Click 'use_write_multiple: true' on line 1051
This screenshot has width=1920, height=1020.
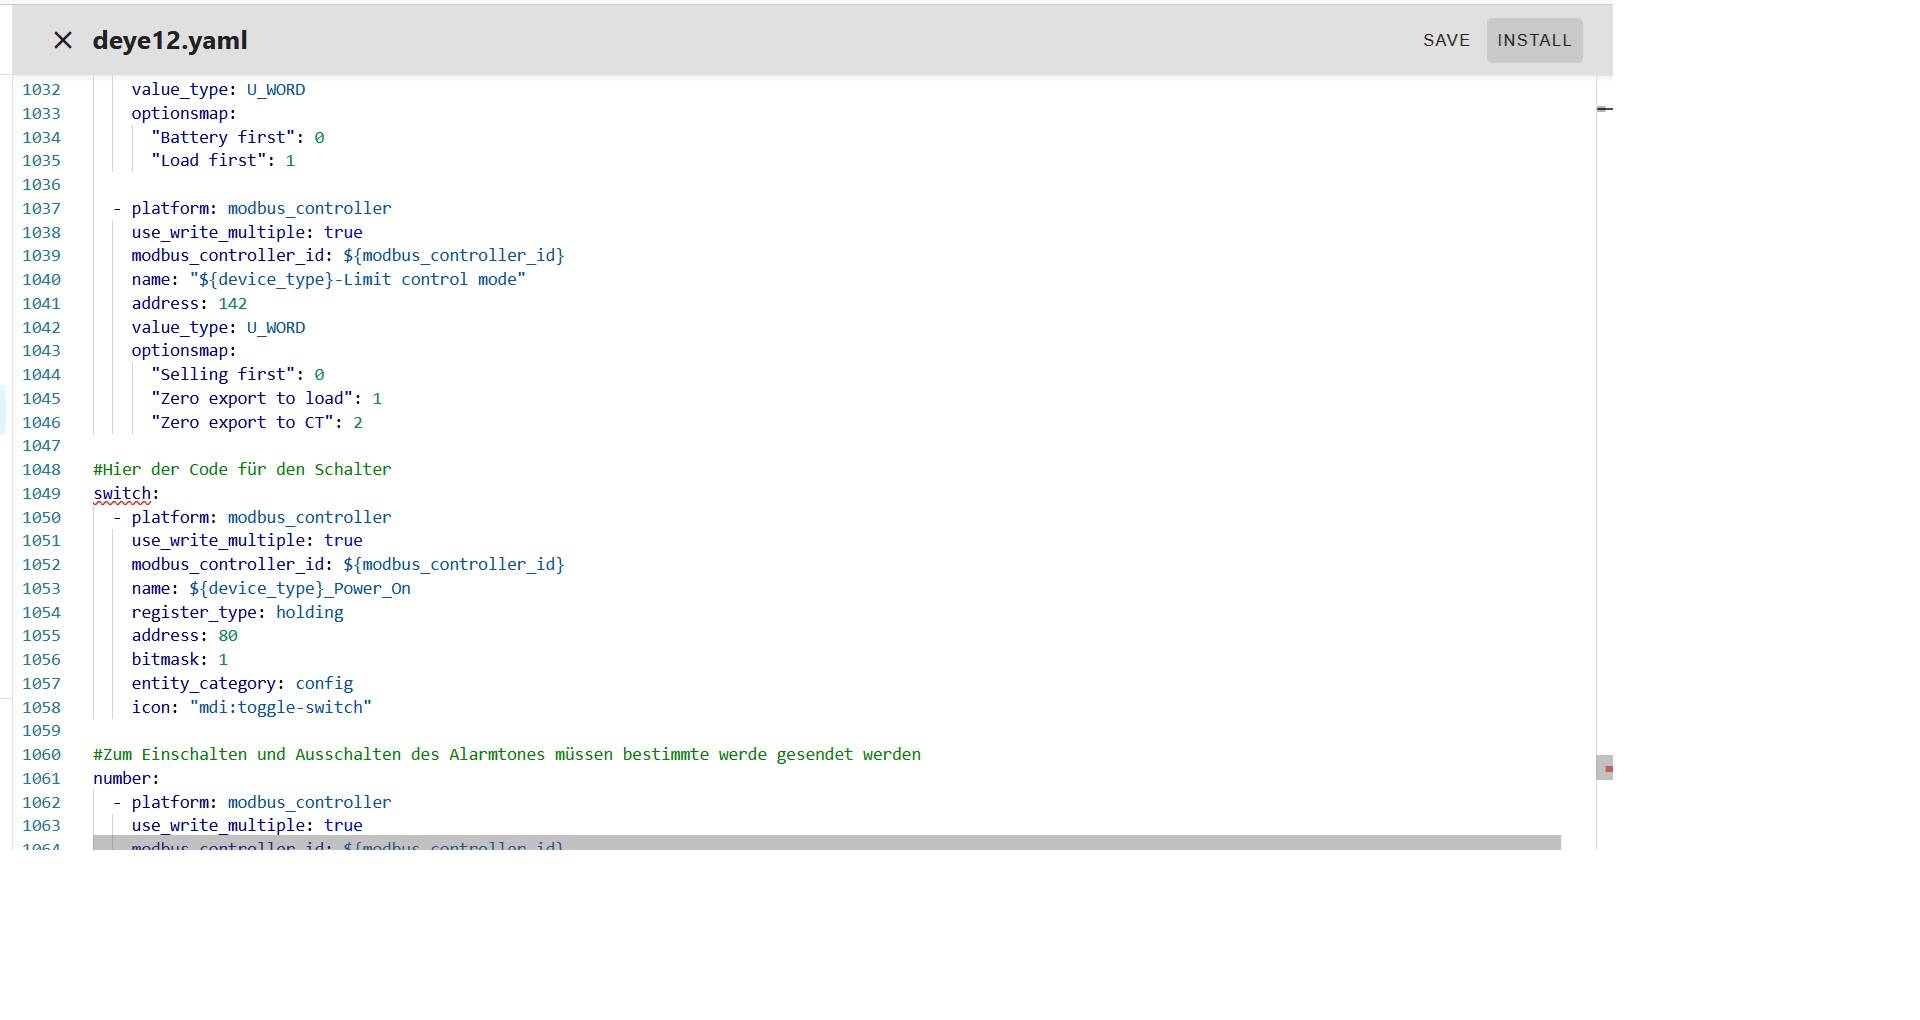[x=247, y=540]
